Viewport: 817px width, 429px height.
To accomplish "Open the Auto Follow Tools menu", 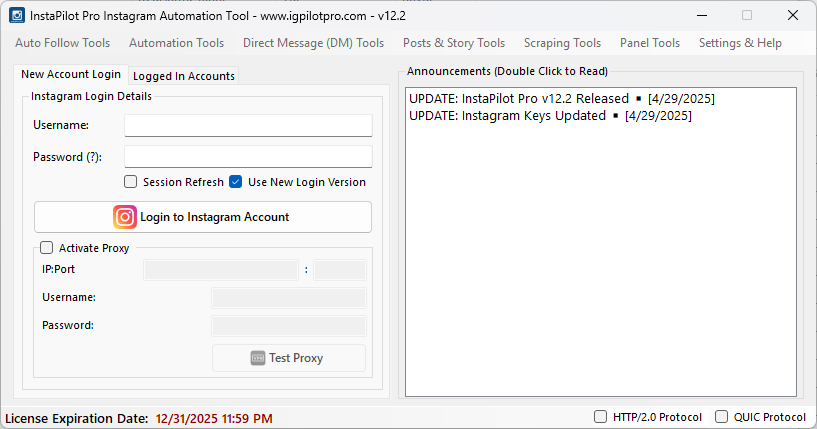I will pyautogui.click(x=63, y=43).
